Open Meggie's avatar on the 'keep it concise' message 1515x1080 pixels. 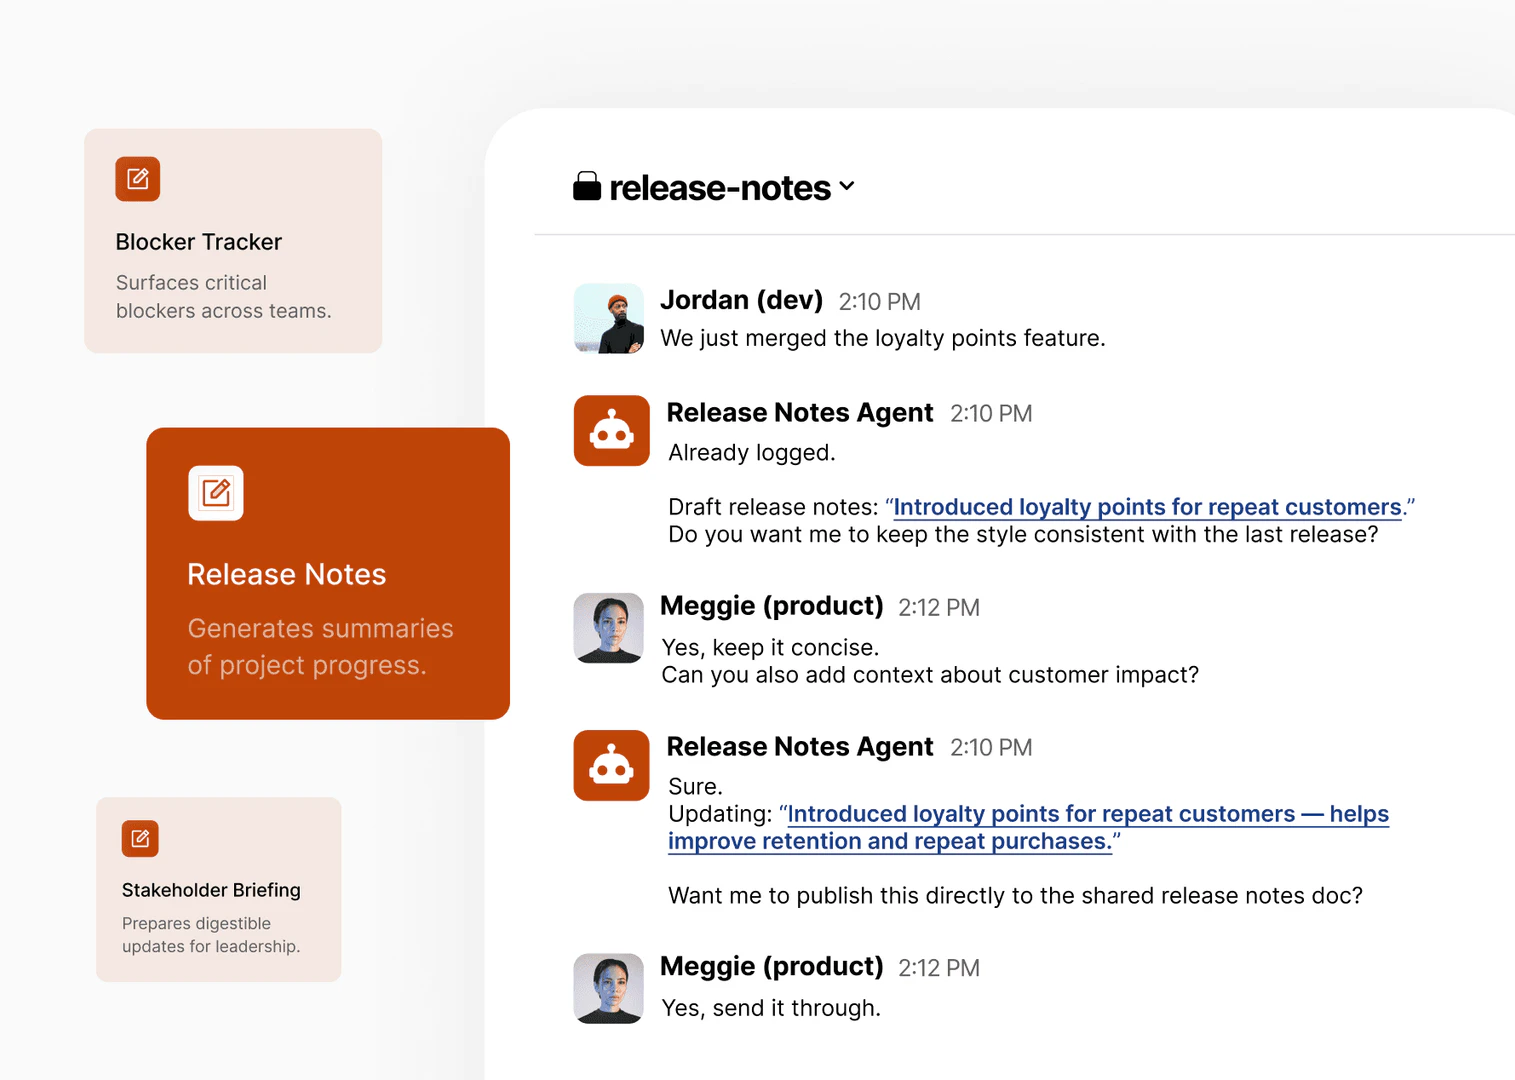pyautogui.click(x=609, y=628)
